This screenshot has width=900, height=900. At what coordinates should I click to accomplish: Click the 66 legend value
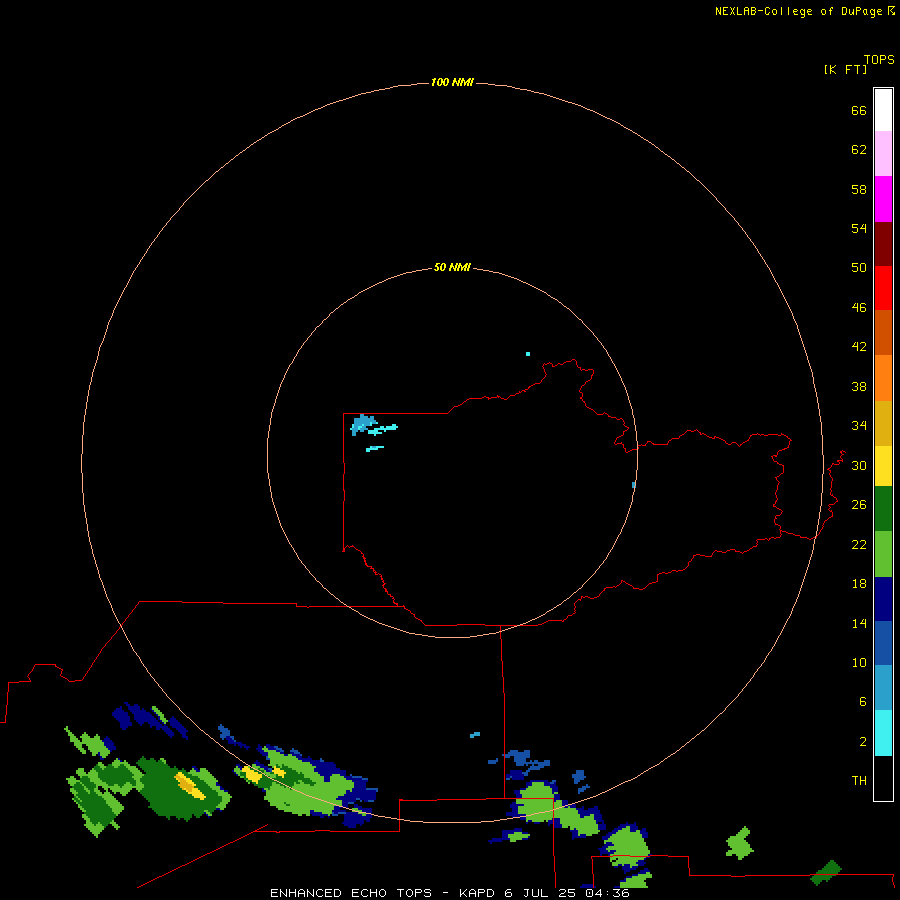pyautogui.click(x=859, y=110)
